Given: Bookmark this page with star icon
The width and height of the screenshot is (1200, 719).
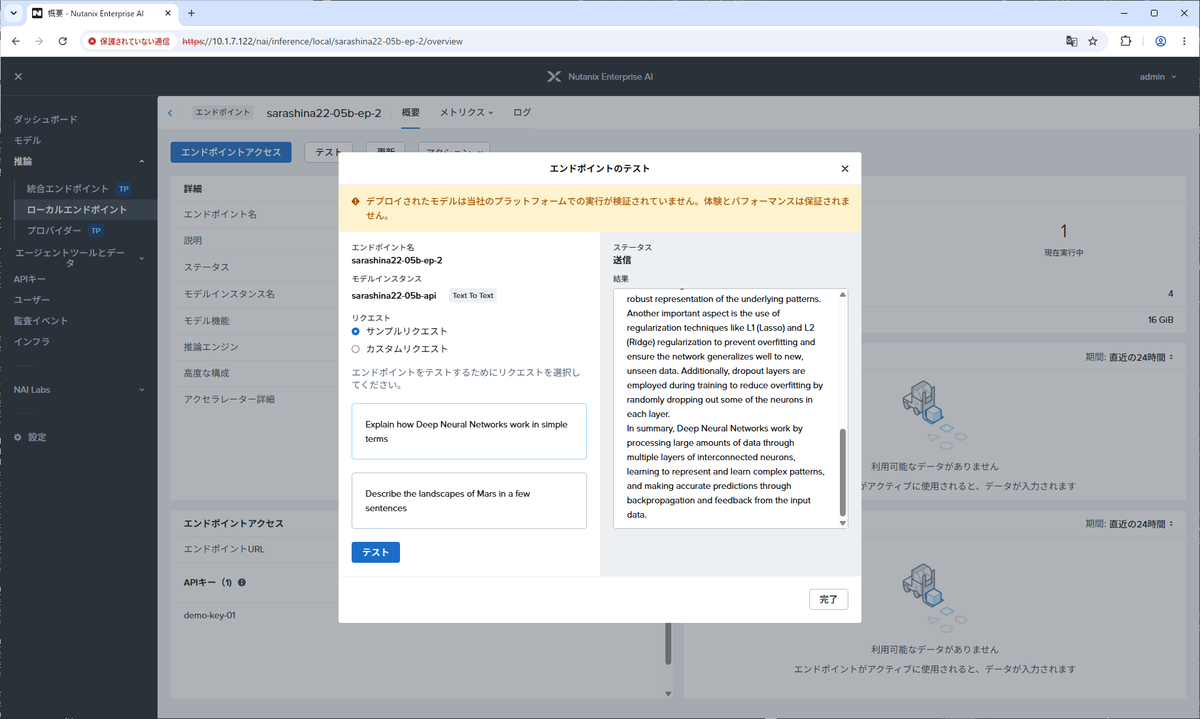Looking at the screenshot, I should 1093,42.
